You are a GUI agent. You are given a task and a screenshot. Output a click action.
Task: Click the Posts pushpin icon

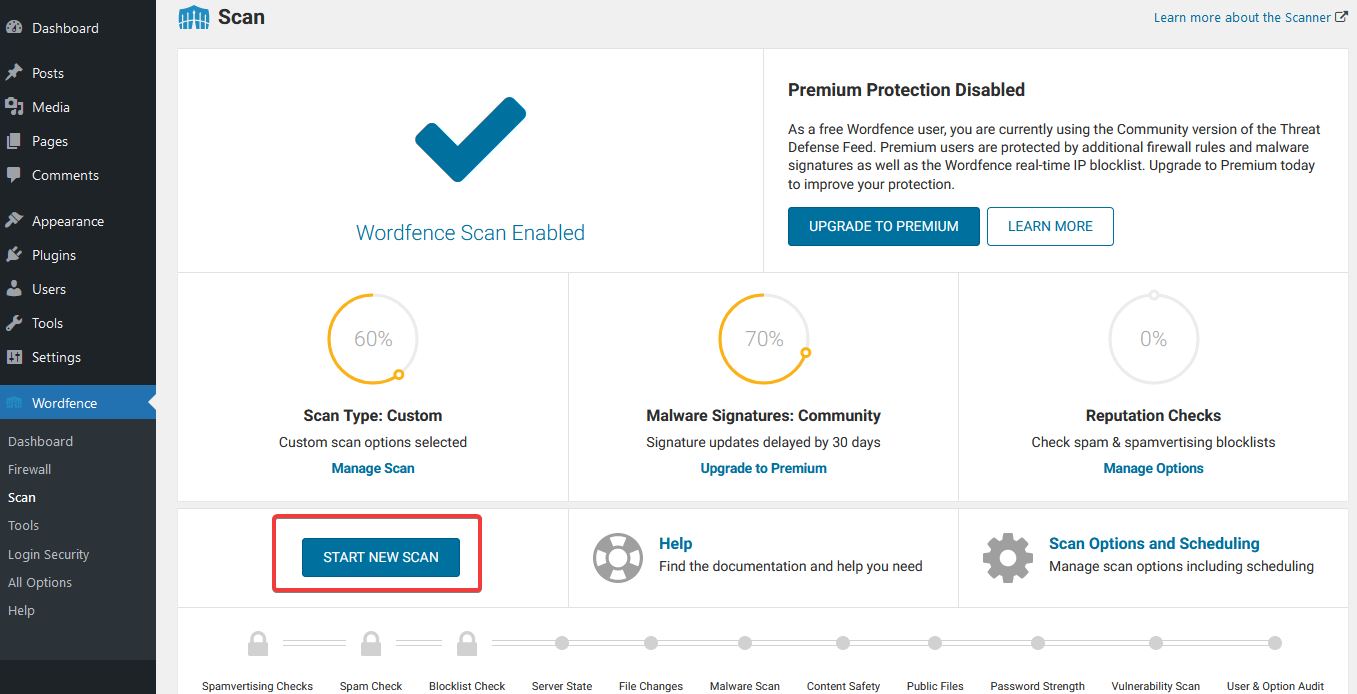coord(14,73)
